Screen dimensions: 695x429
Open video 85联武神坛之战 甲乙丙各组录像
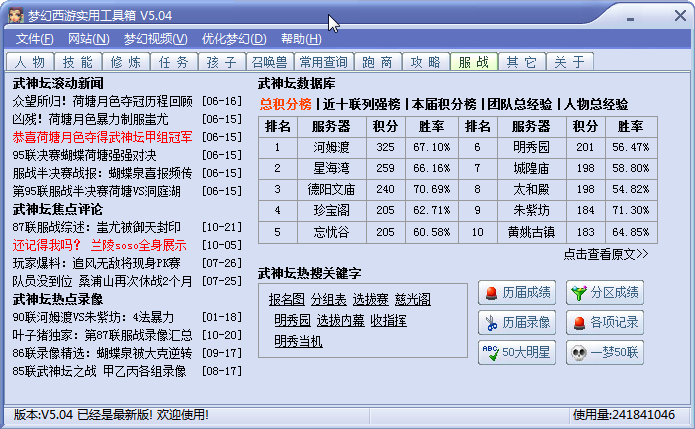[99, 371]
